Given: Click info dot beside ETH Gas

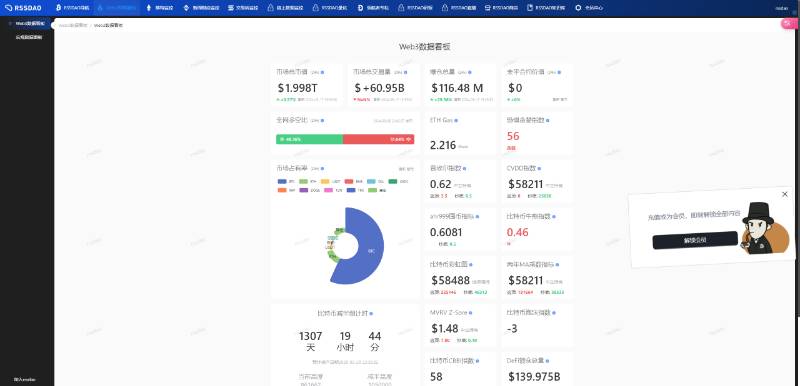Looking at the screenshot, I should point(456,120).
